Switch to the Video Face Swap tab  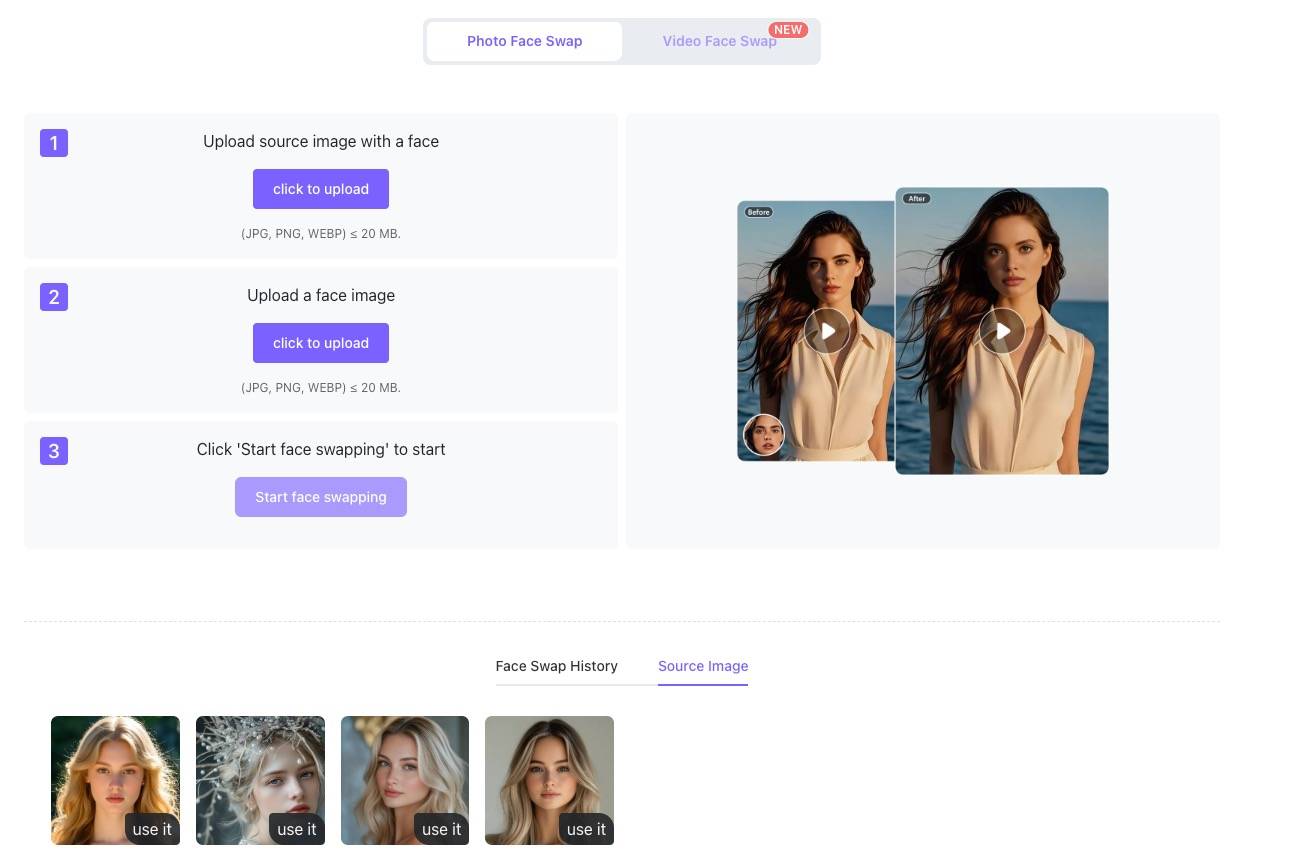tap(719, 41)
